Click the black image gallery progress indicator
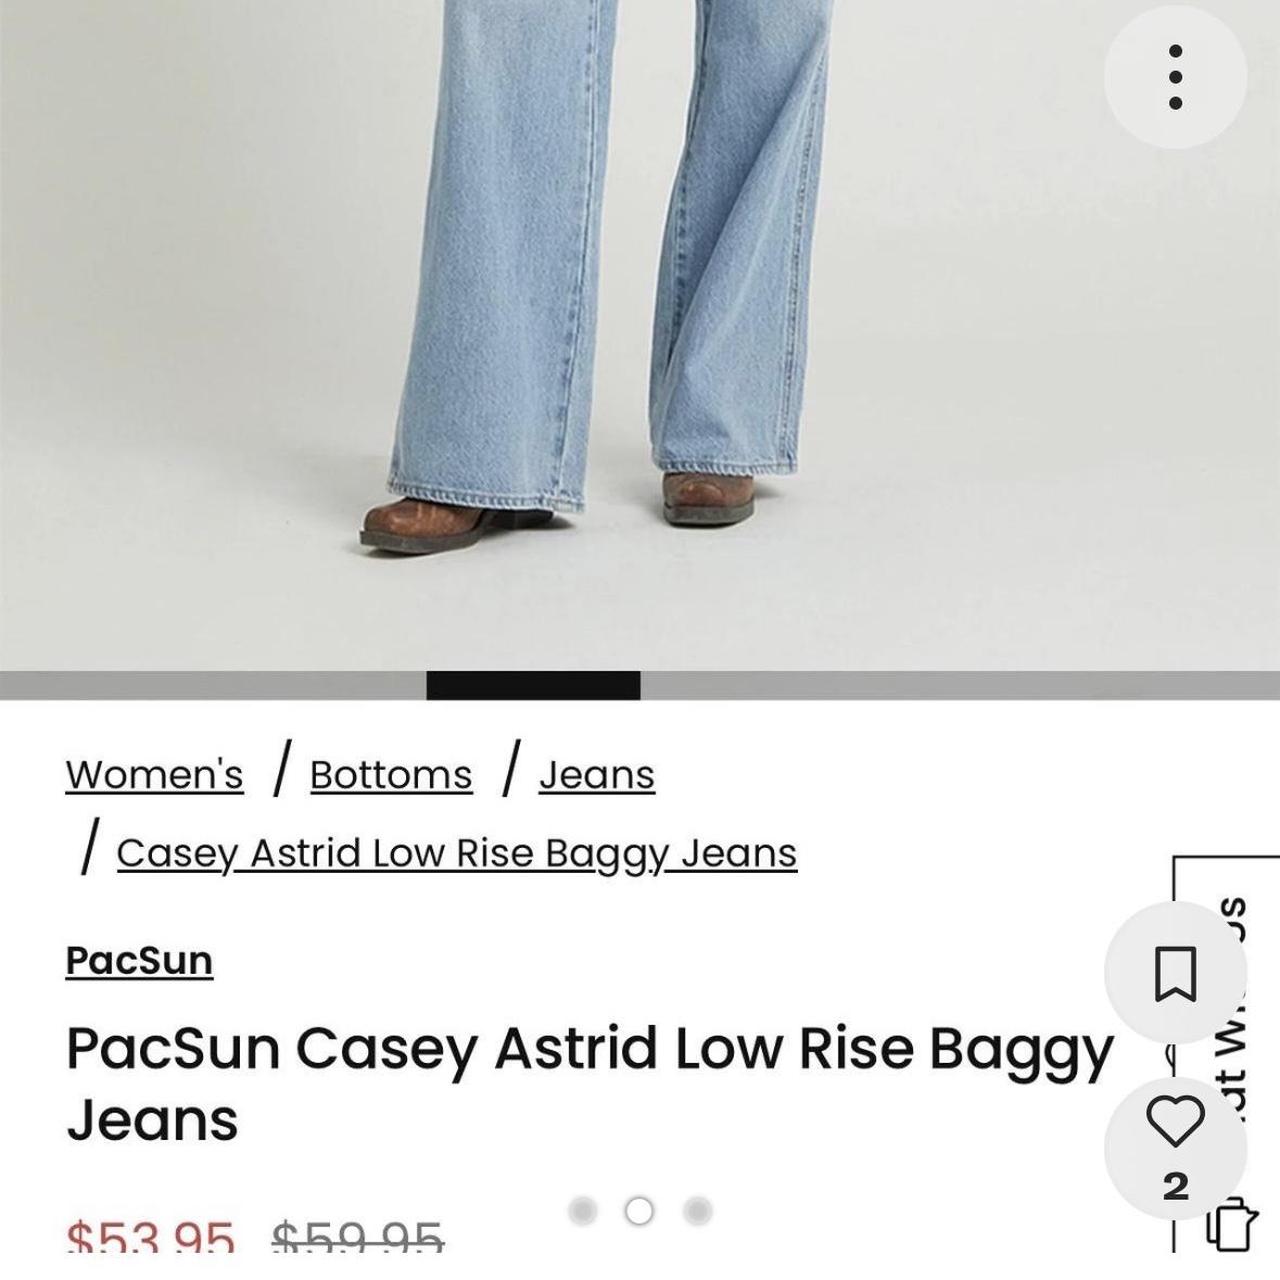Screen dimensions: 1280x1280 point(533,685)
